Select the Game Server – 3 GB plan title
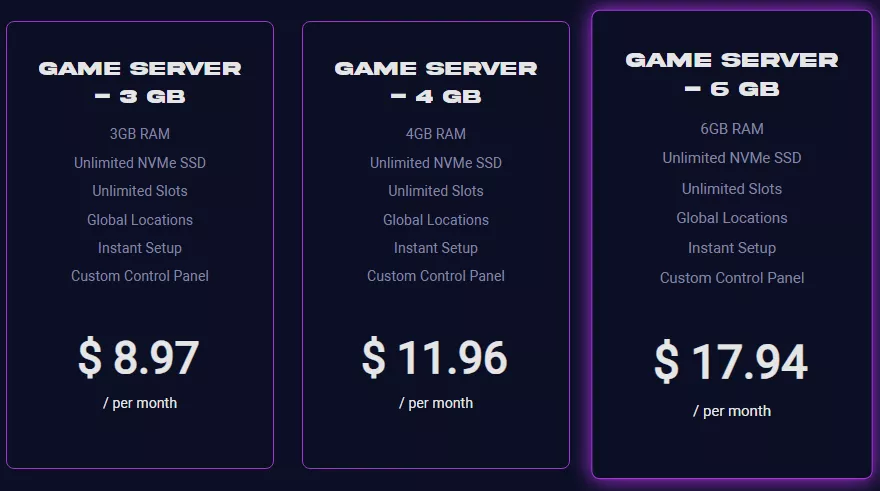Image resolution: width=880 pixels, height=491 pixels. [x=140, y=82]
